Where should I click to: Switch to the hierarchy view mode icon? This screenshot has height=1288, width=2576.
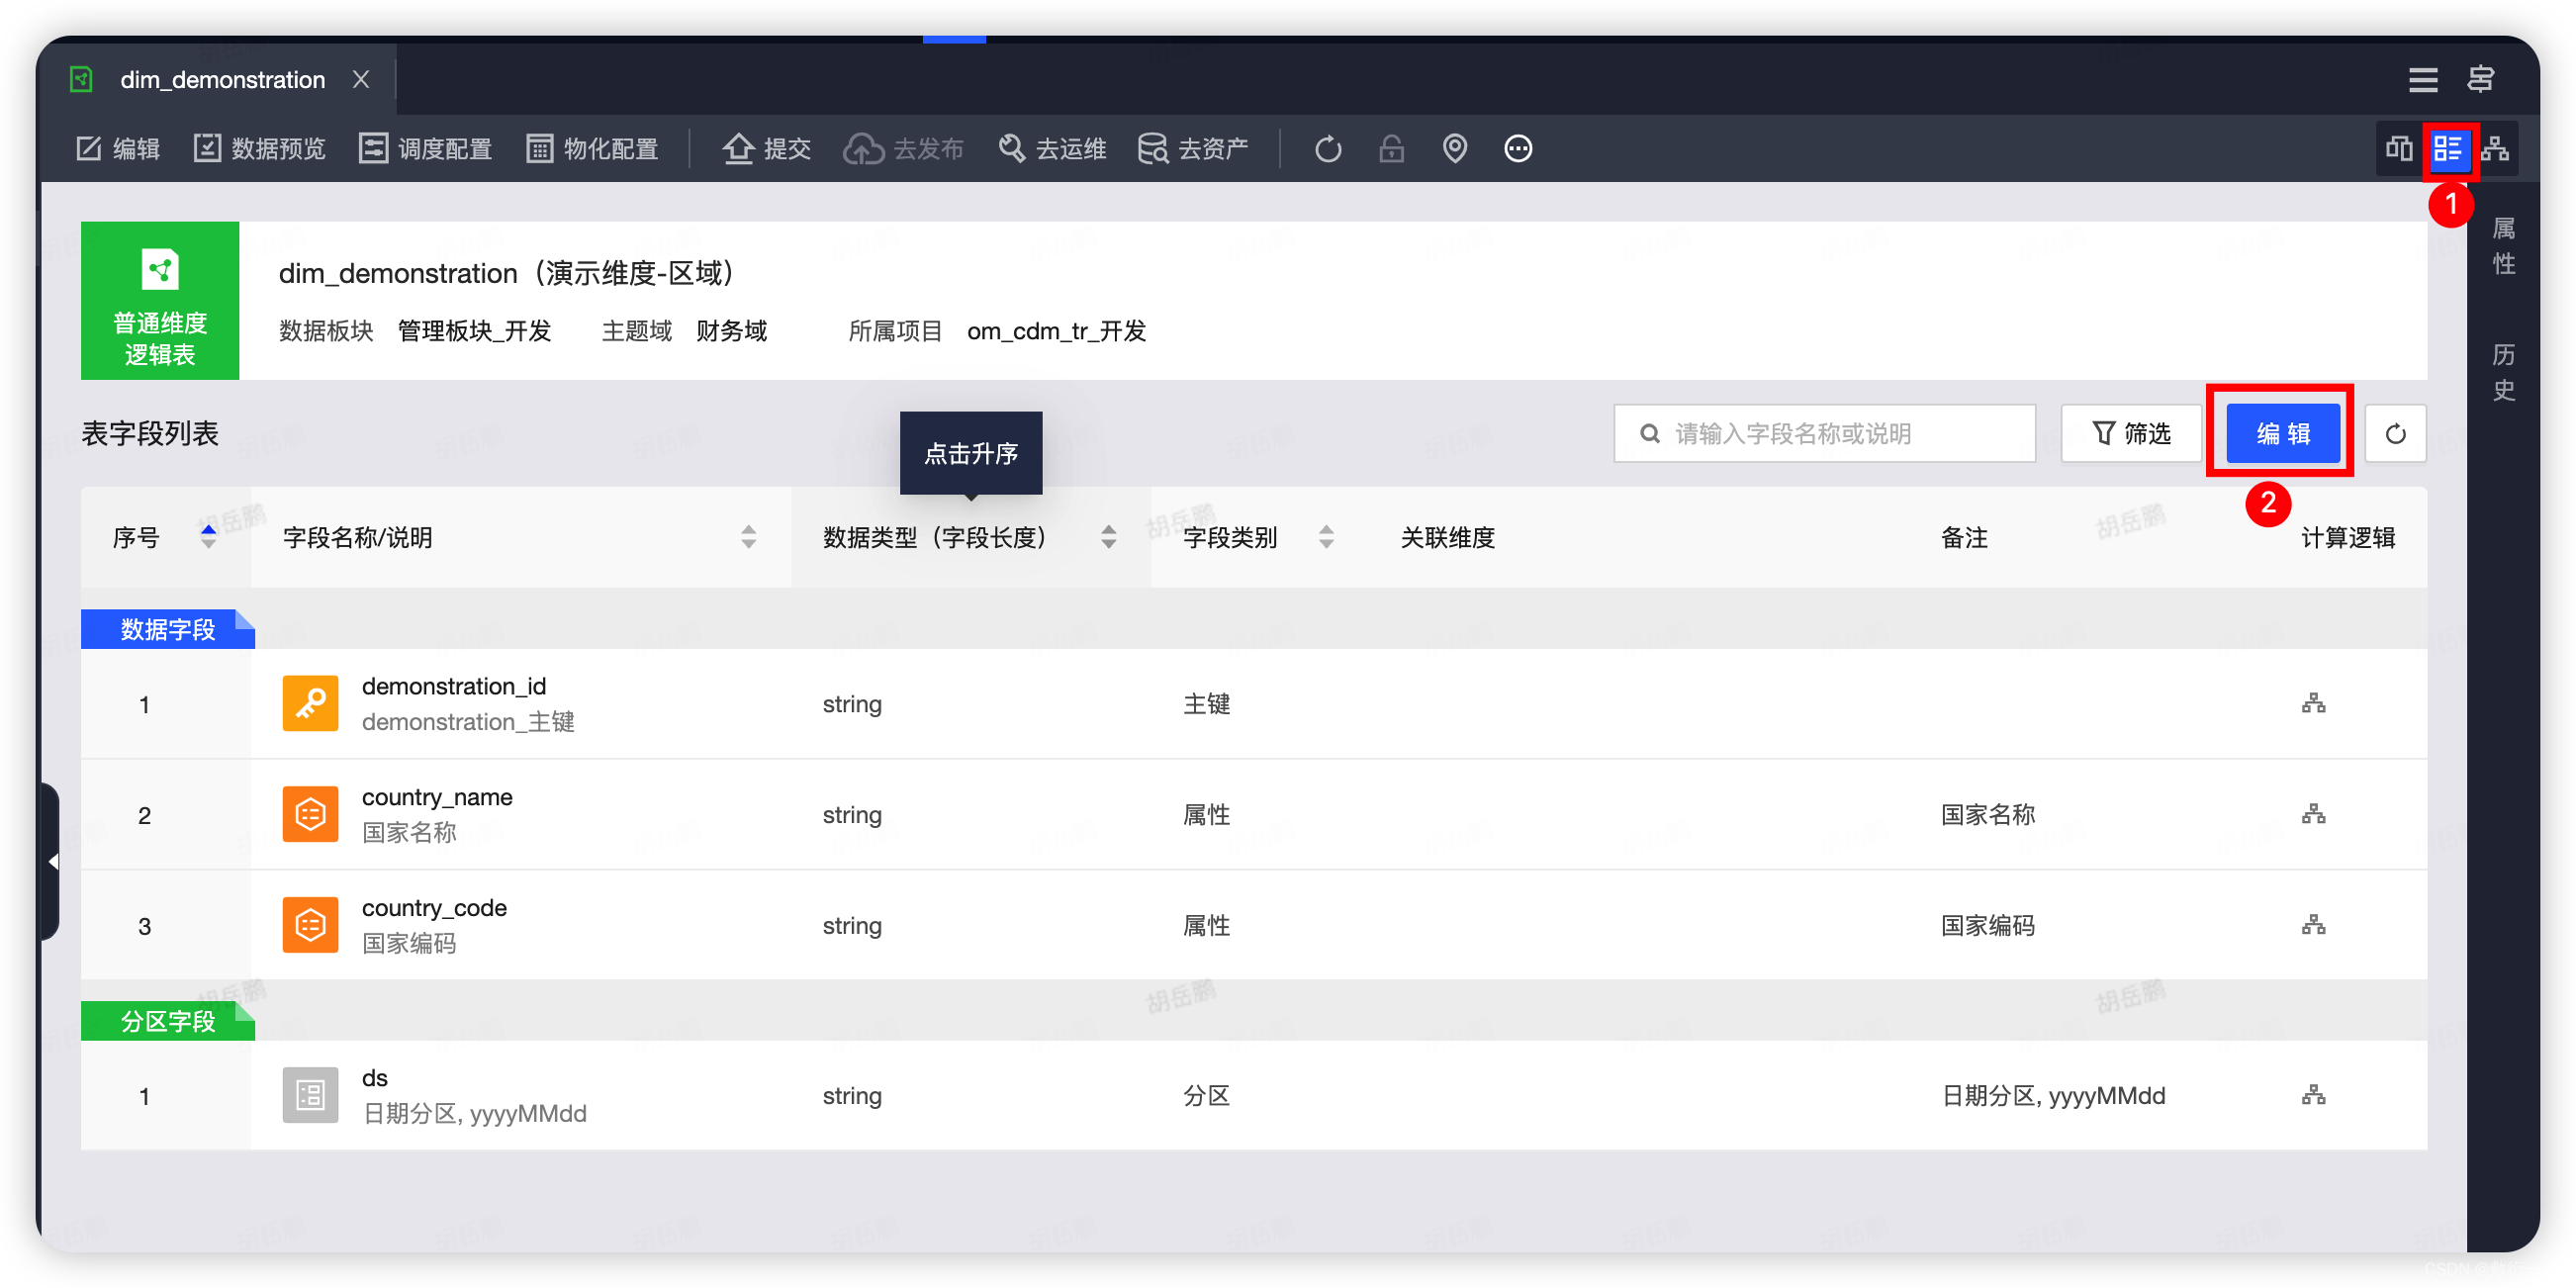2494,149
